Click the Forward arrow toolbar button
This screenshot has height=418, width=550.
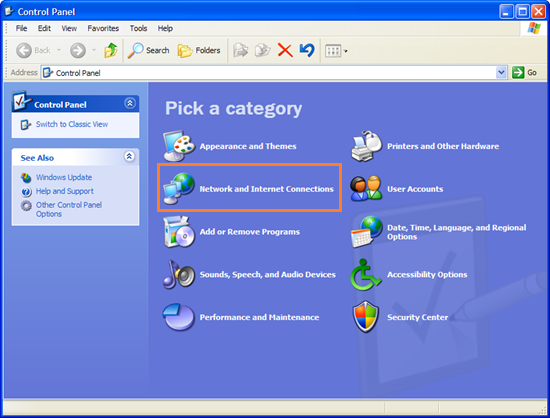[78, 50]
